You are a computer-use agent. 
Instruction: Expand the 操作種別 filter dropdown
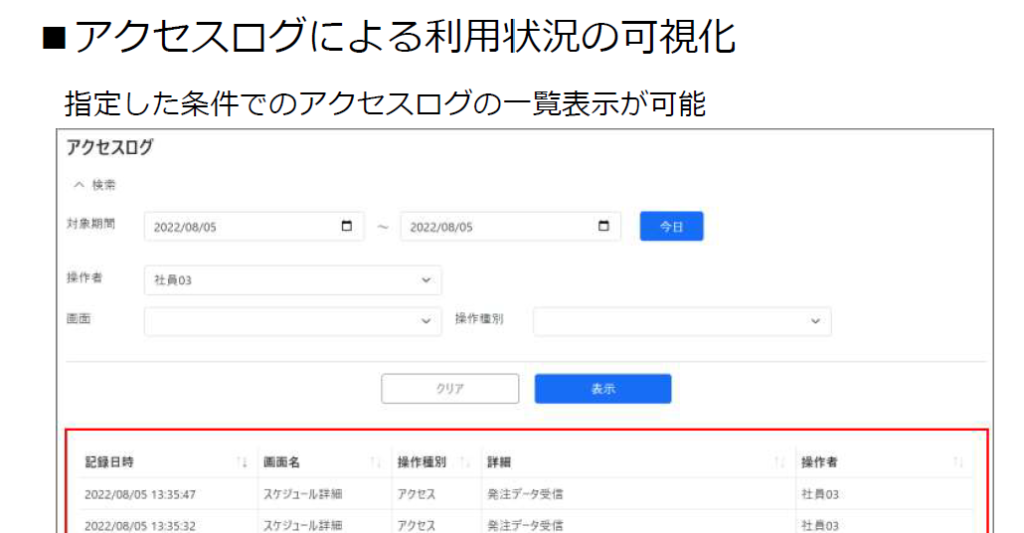click(681, 321)
